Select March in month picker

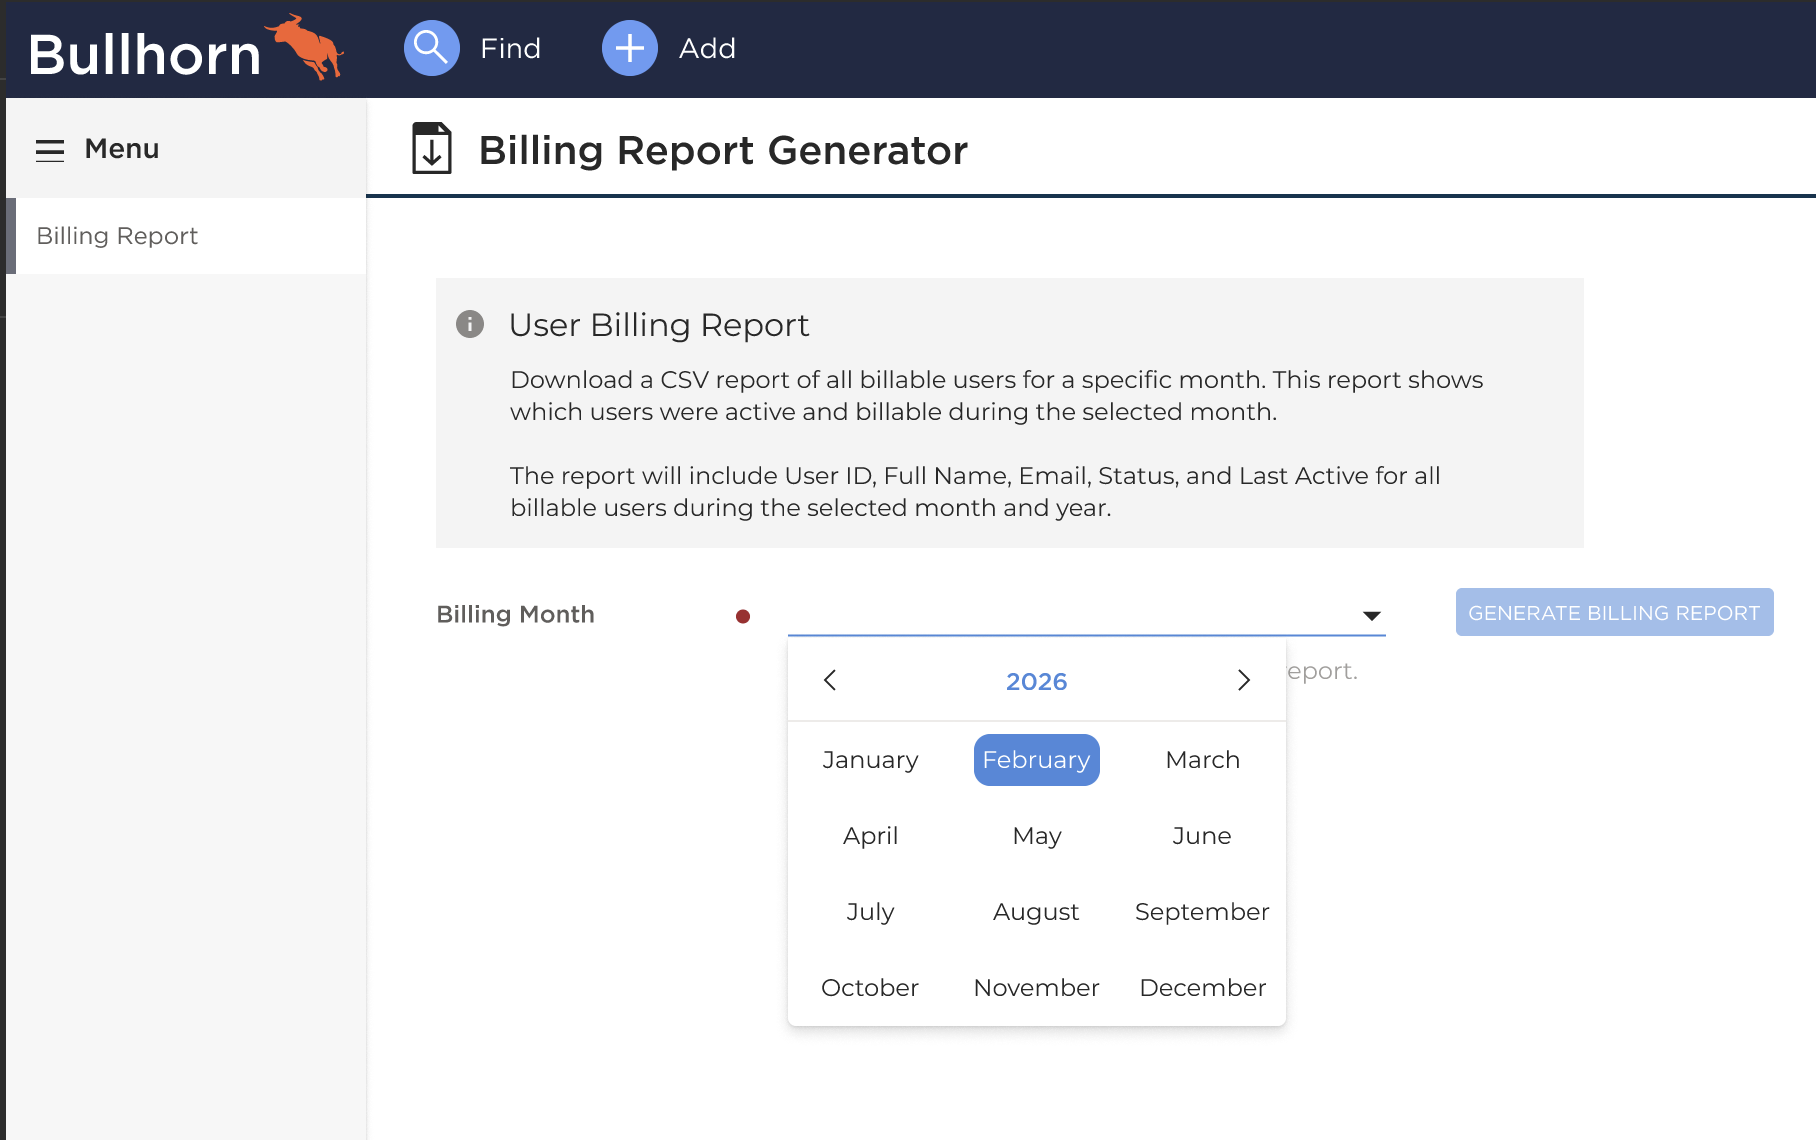point(1203,760)
